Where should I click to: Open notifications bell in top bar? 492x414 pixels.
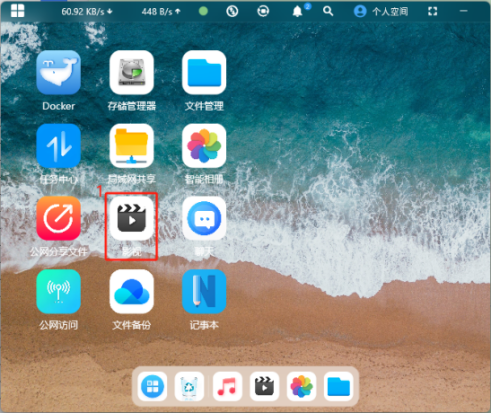click(297, 11)
